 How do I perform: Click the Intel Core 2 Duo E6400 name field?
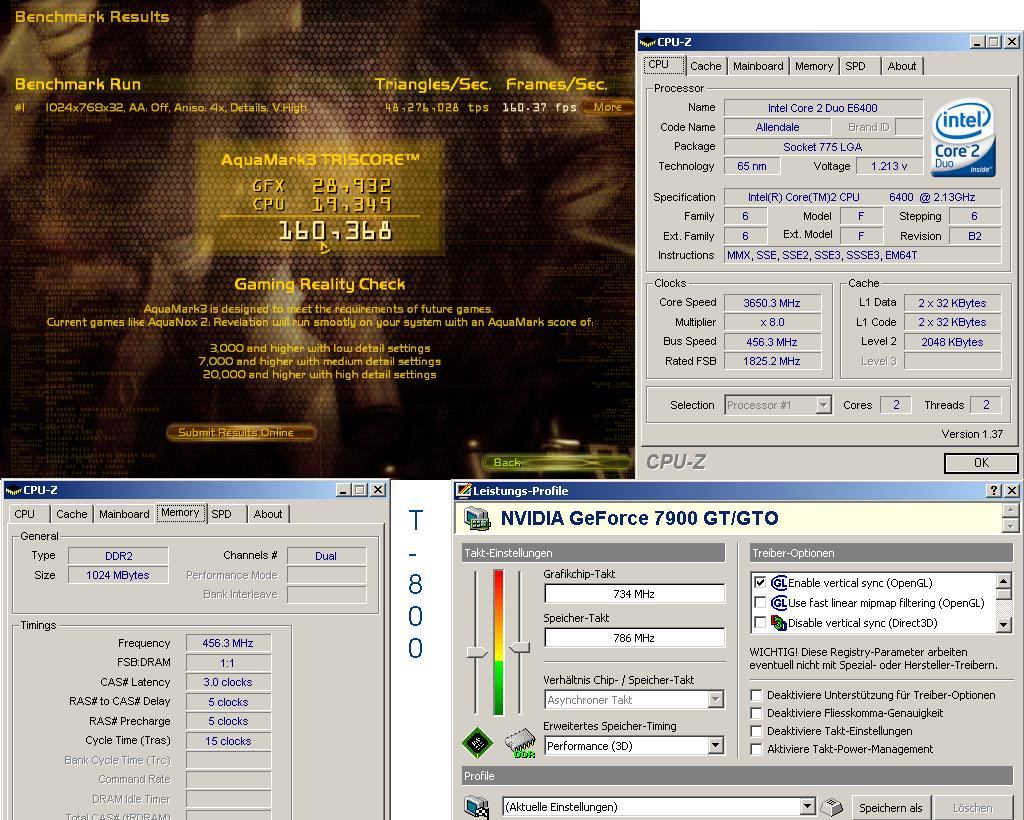click(823, 108)
